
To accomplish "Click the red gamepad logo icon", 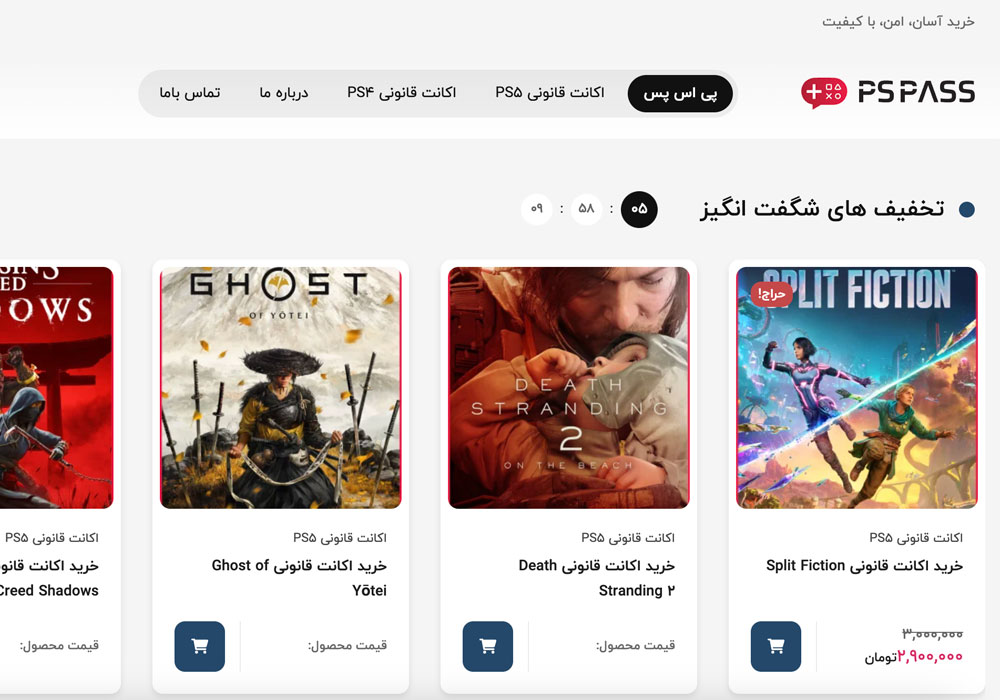I will [x=823, y=92].
